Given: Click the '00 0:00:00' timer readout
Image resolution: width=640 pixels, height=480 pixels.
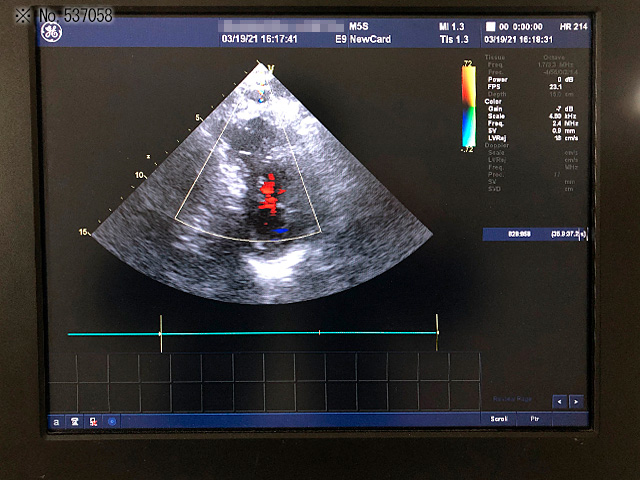Looking at the screenshot, I should coord(521,27).
